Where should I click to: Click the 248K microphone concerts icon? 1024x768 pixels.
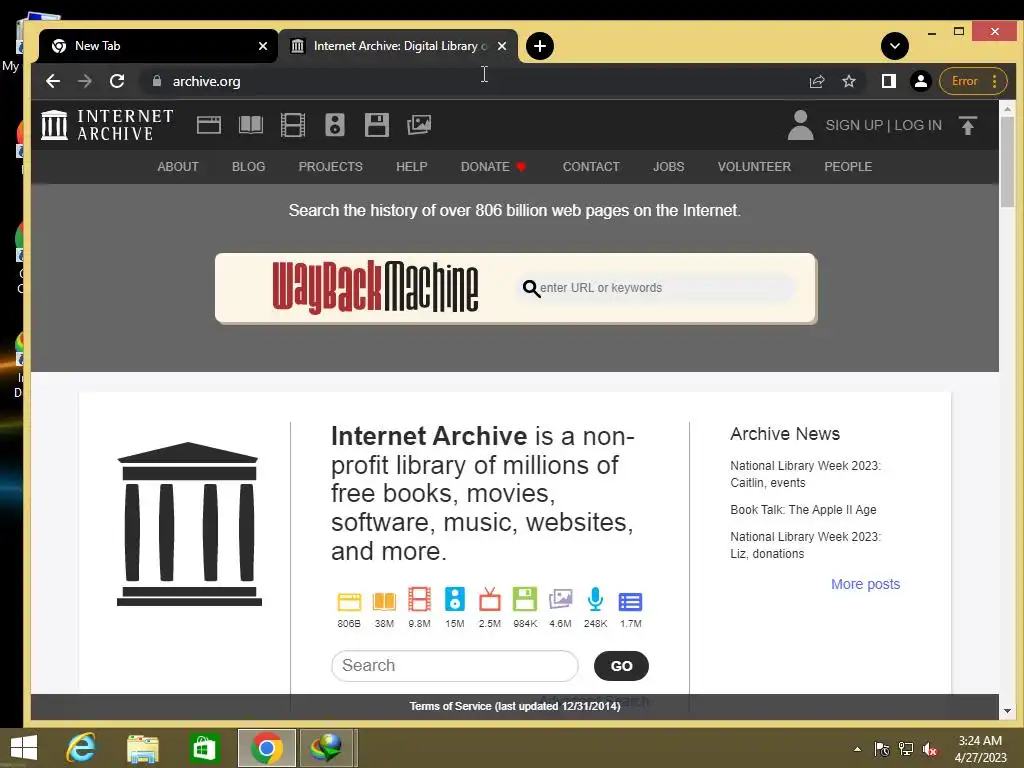tap(596, 600)
